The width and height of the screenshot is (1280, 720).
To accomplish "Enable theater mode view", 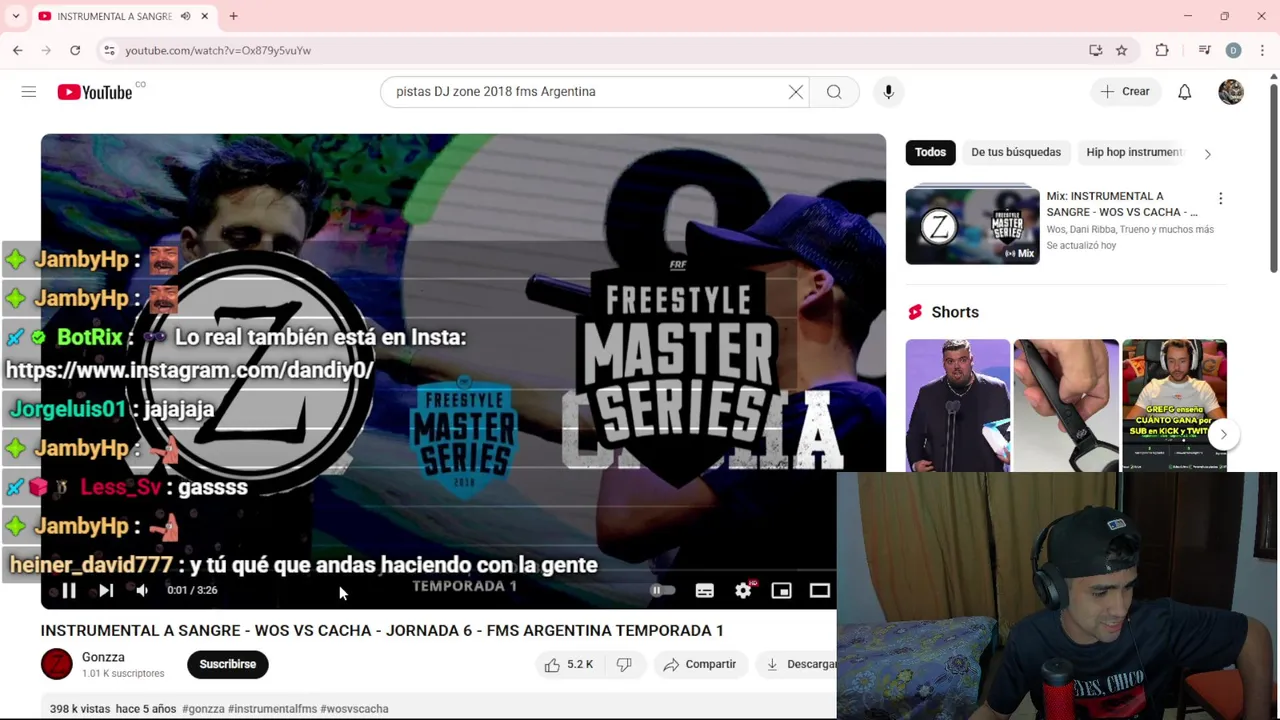I will pos(820,590).
